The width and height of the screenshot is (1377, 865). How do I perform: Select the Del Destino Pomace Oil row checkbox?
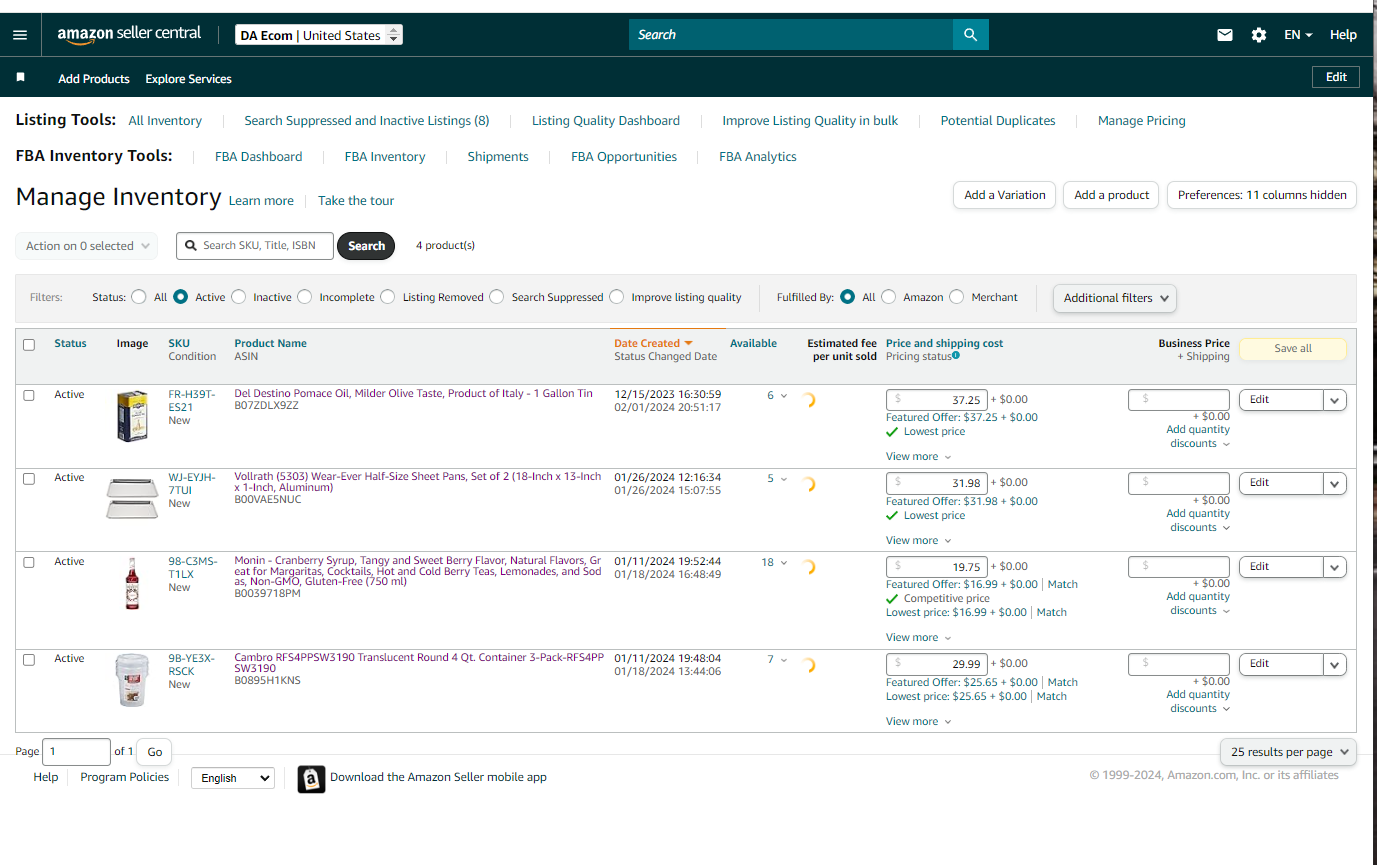tap(29, 395)
